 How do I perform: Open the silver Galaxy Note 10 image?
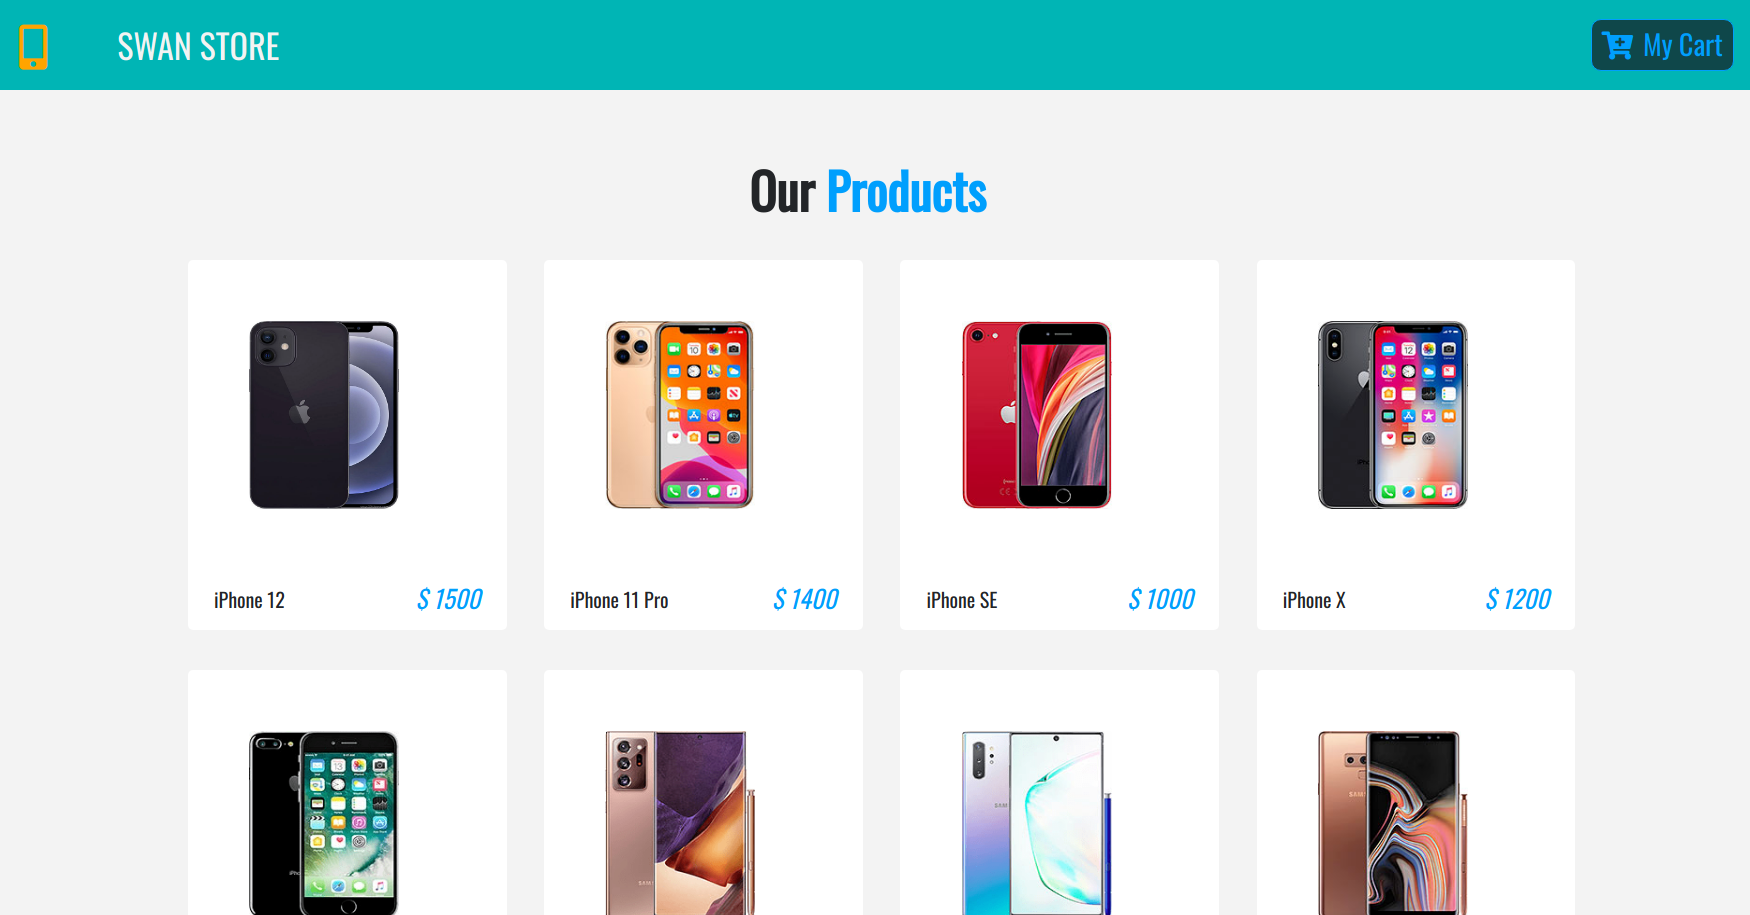(x=1037, y=823)
